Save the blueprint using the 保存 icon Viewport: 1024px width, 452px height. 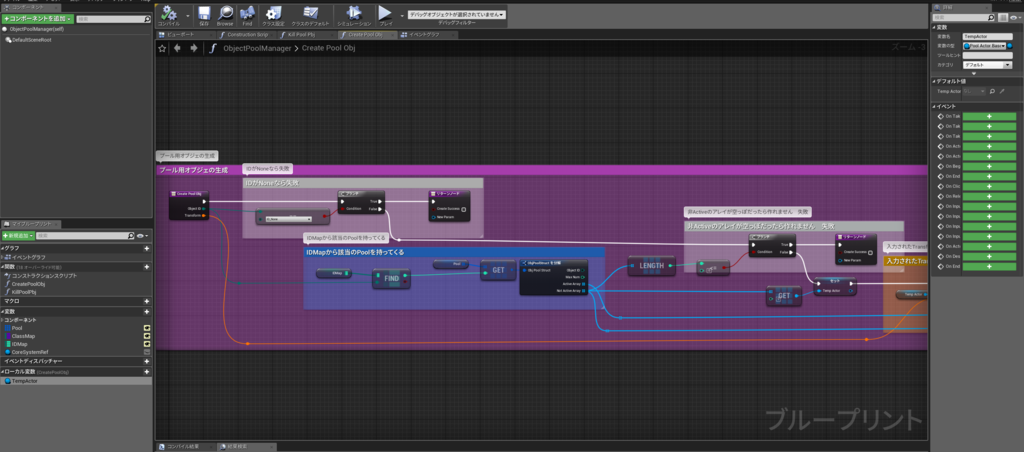(204, 15)
